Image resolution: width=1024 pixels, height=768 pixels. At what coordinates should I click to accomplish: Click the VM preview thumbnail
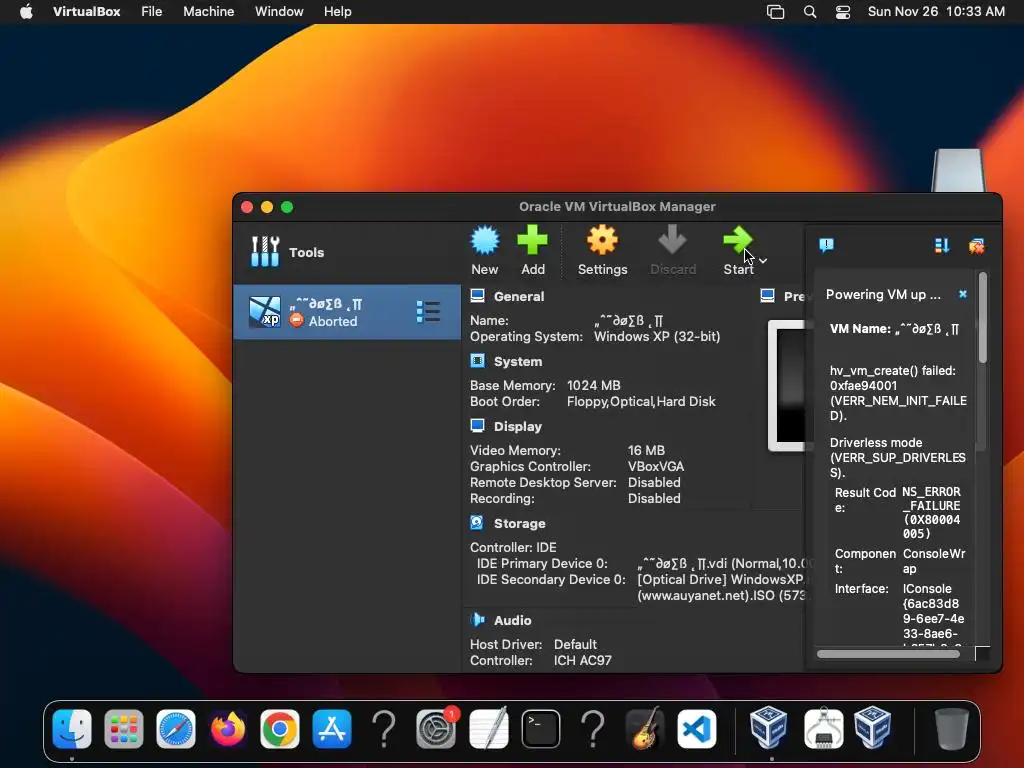[x=786, y=385]
